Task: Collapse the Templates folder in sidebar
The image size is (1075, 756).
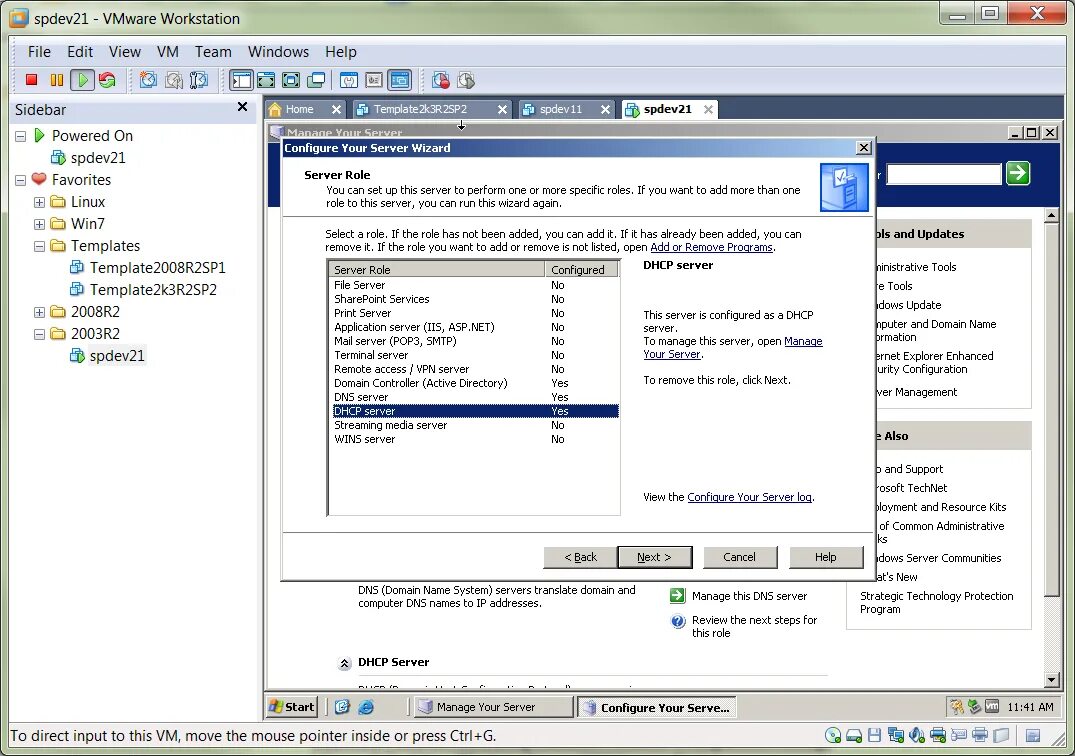Action: pos(40,246)
